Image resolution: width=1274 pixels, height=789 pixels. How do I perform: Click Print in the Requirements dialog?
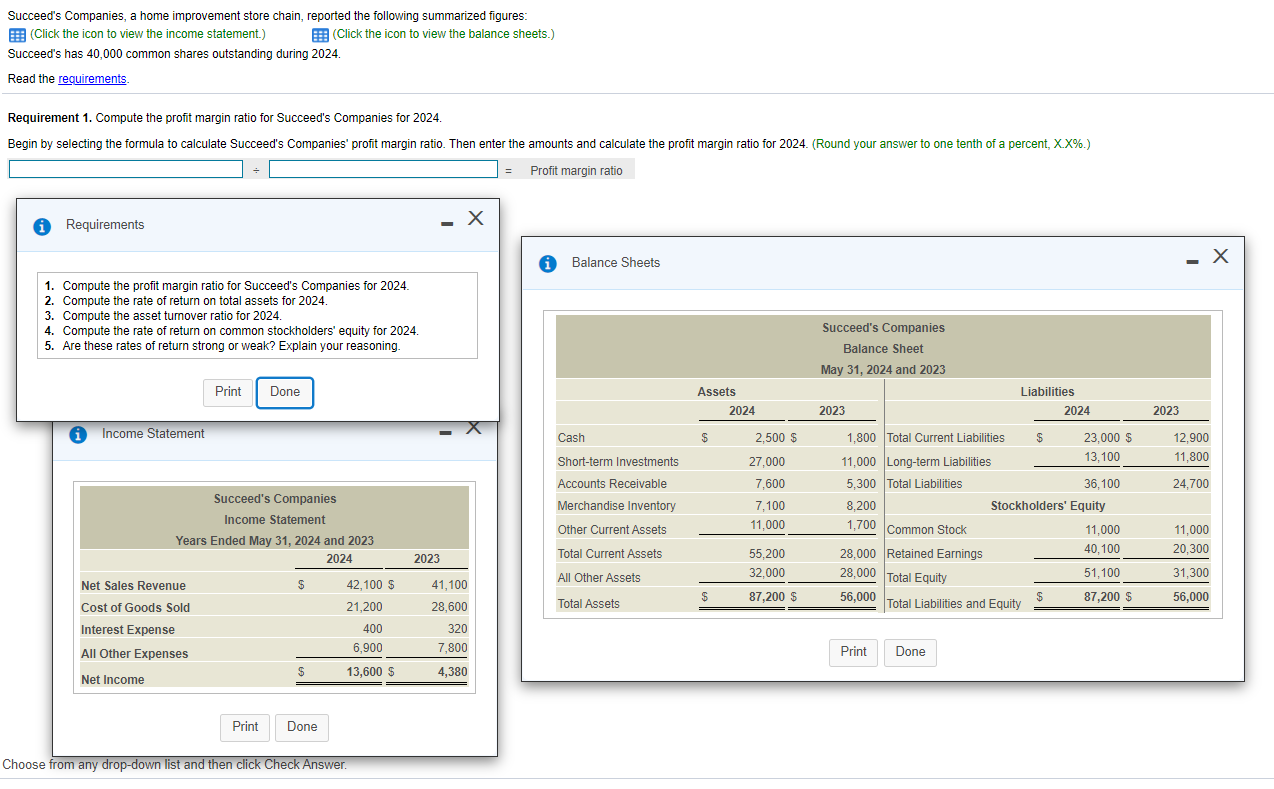[228, 392]
